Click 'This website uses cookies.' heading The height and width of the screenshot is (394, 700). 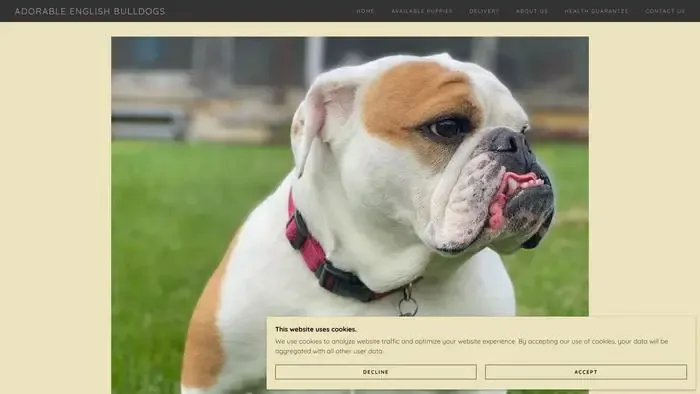click(x=316, y=329)
